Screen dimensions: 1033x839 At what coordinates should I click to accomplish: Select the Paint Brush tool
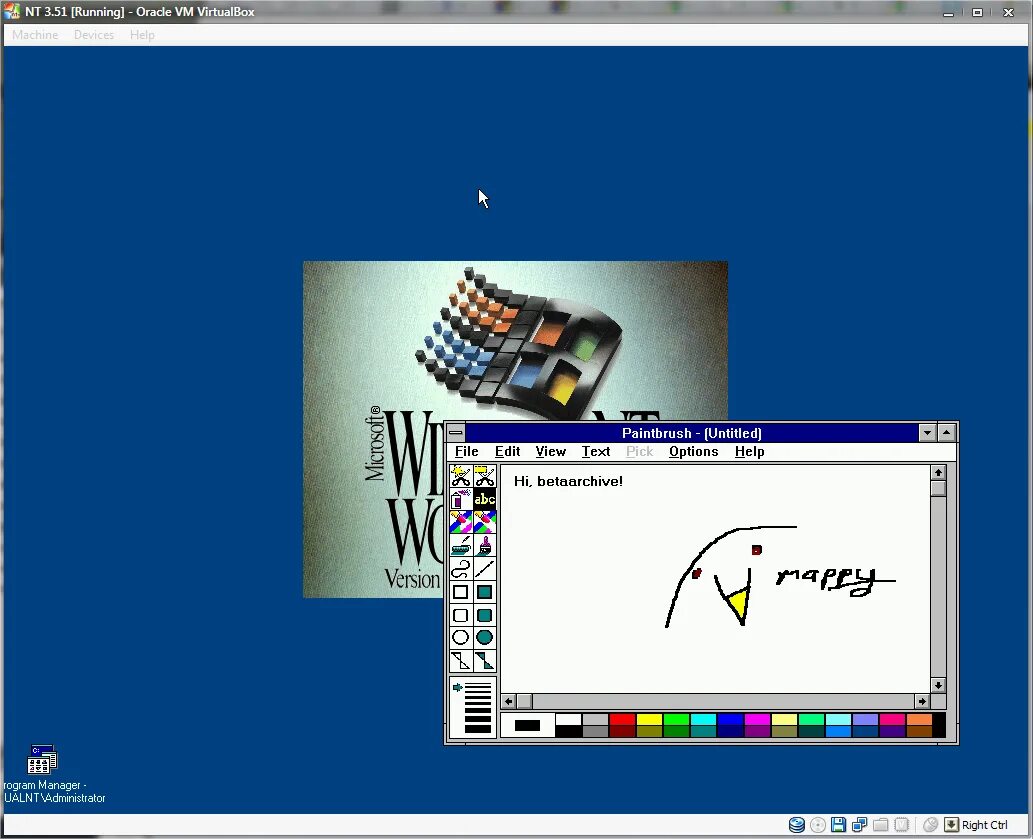pos(483,545)
